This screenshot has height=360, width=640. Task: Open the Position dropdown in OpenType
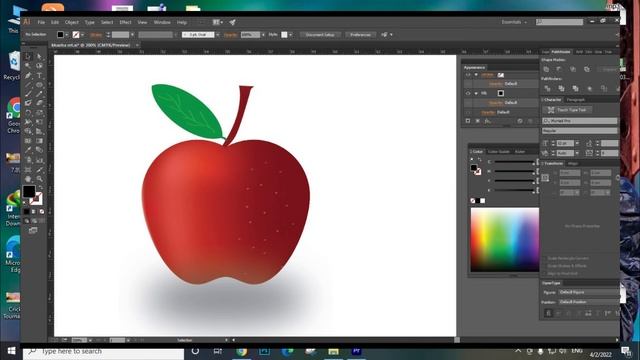click(588, 302)
